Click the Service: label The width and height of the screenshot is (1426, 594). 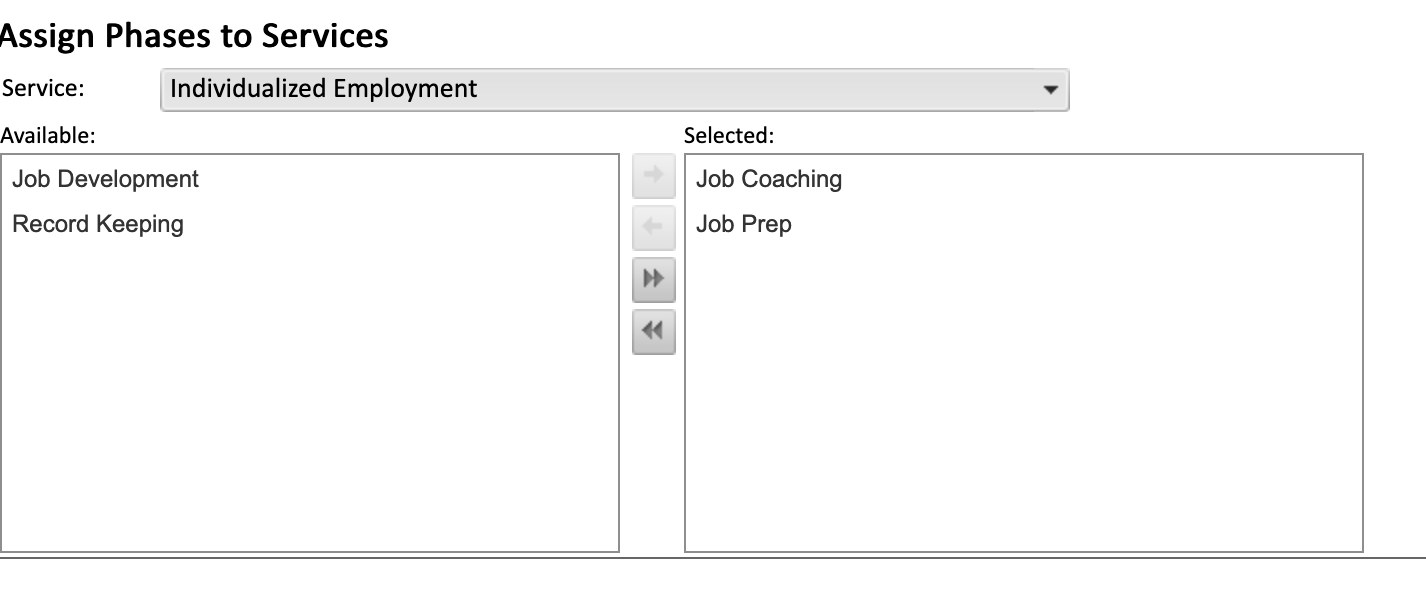coord(42,88)
